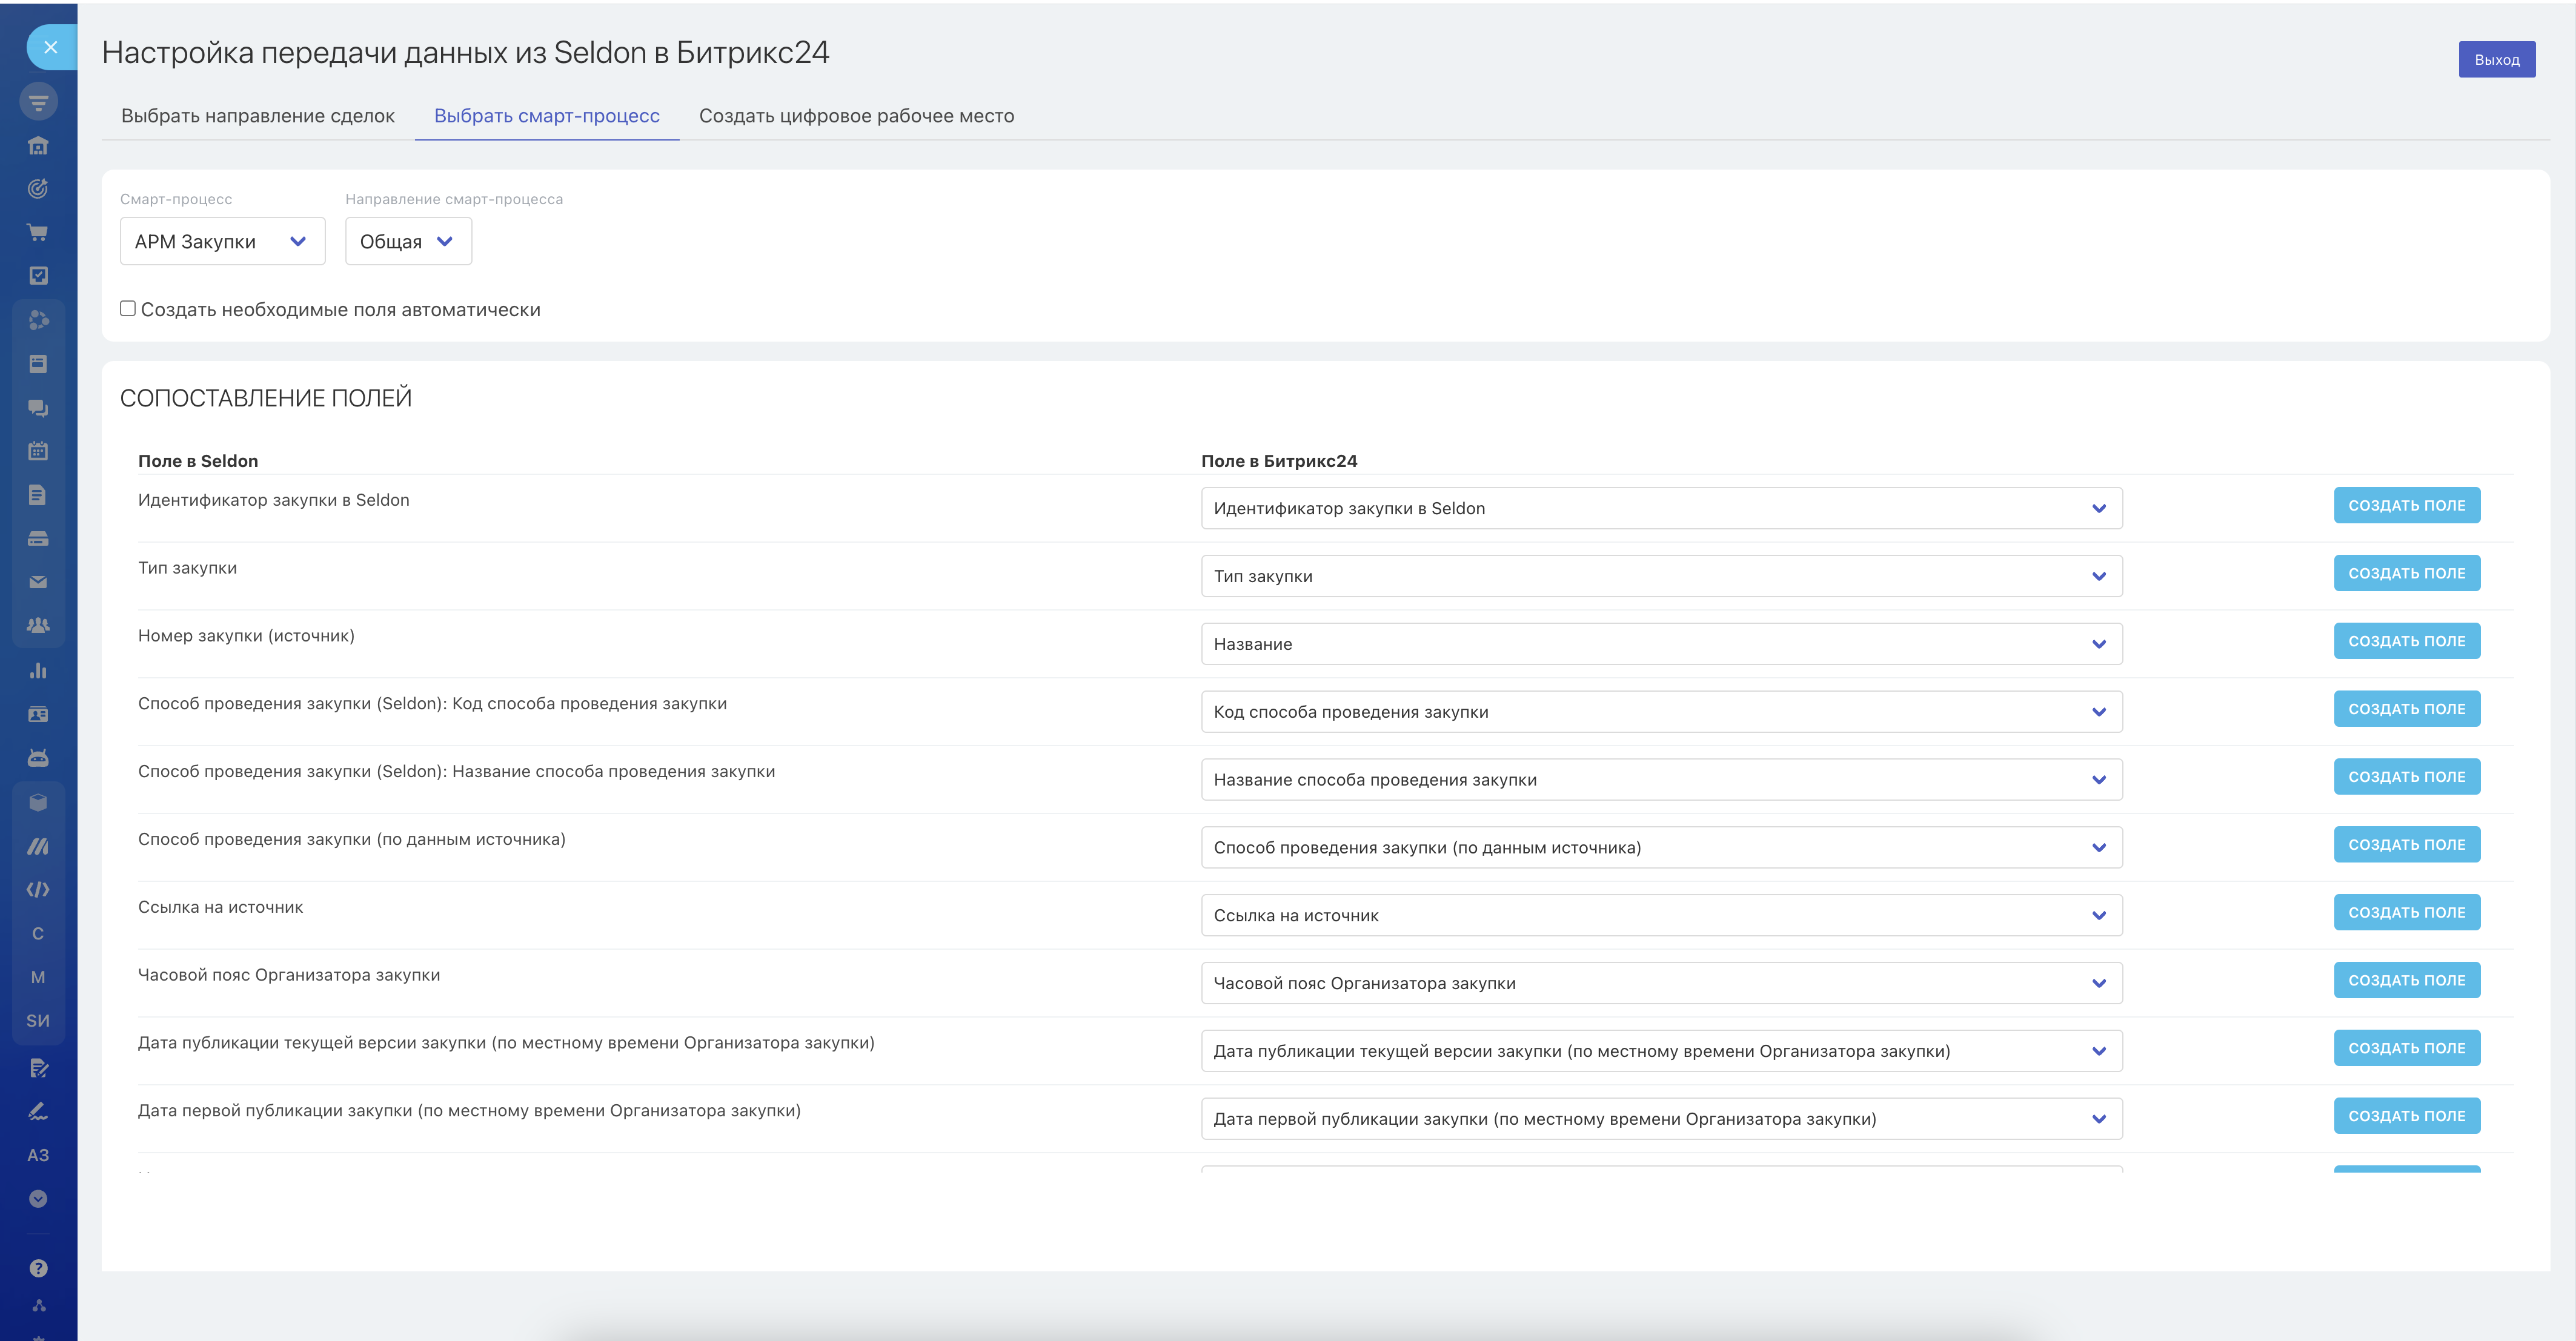Image resolution: width=2576 pixels, height=1341 pixels.
Task: Click the code brackets developer icon
Action: coord(38,889)
